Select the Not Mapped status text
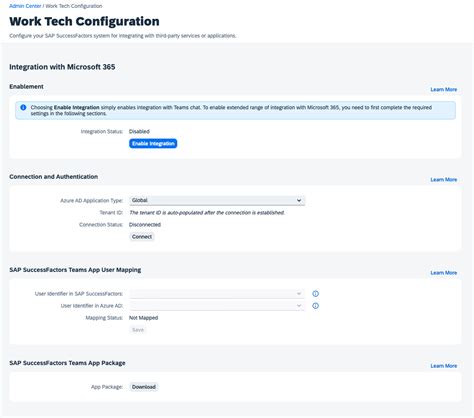Image resolution: width=474 pixels, height=418 pixels. (x=143, y=318)
